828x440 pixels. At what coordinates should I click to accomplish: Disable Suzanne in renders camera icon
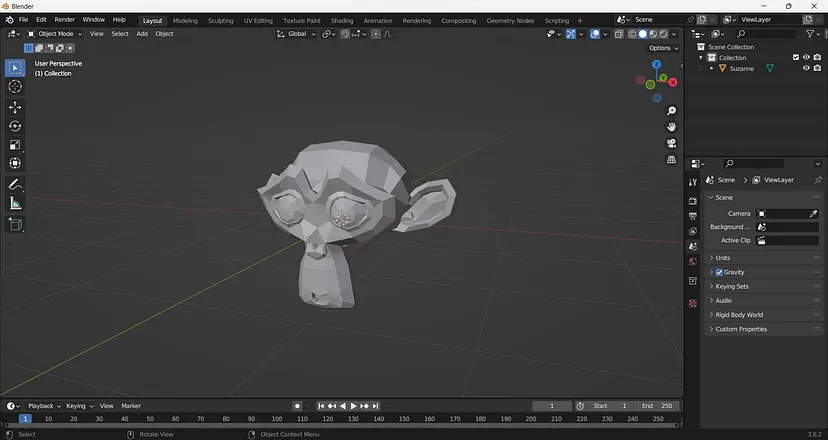click(x=817, y=68)
